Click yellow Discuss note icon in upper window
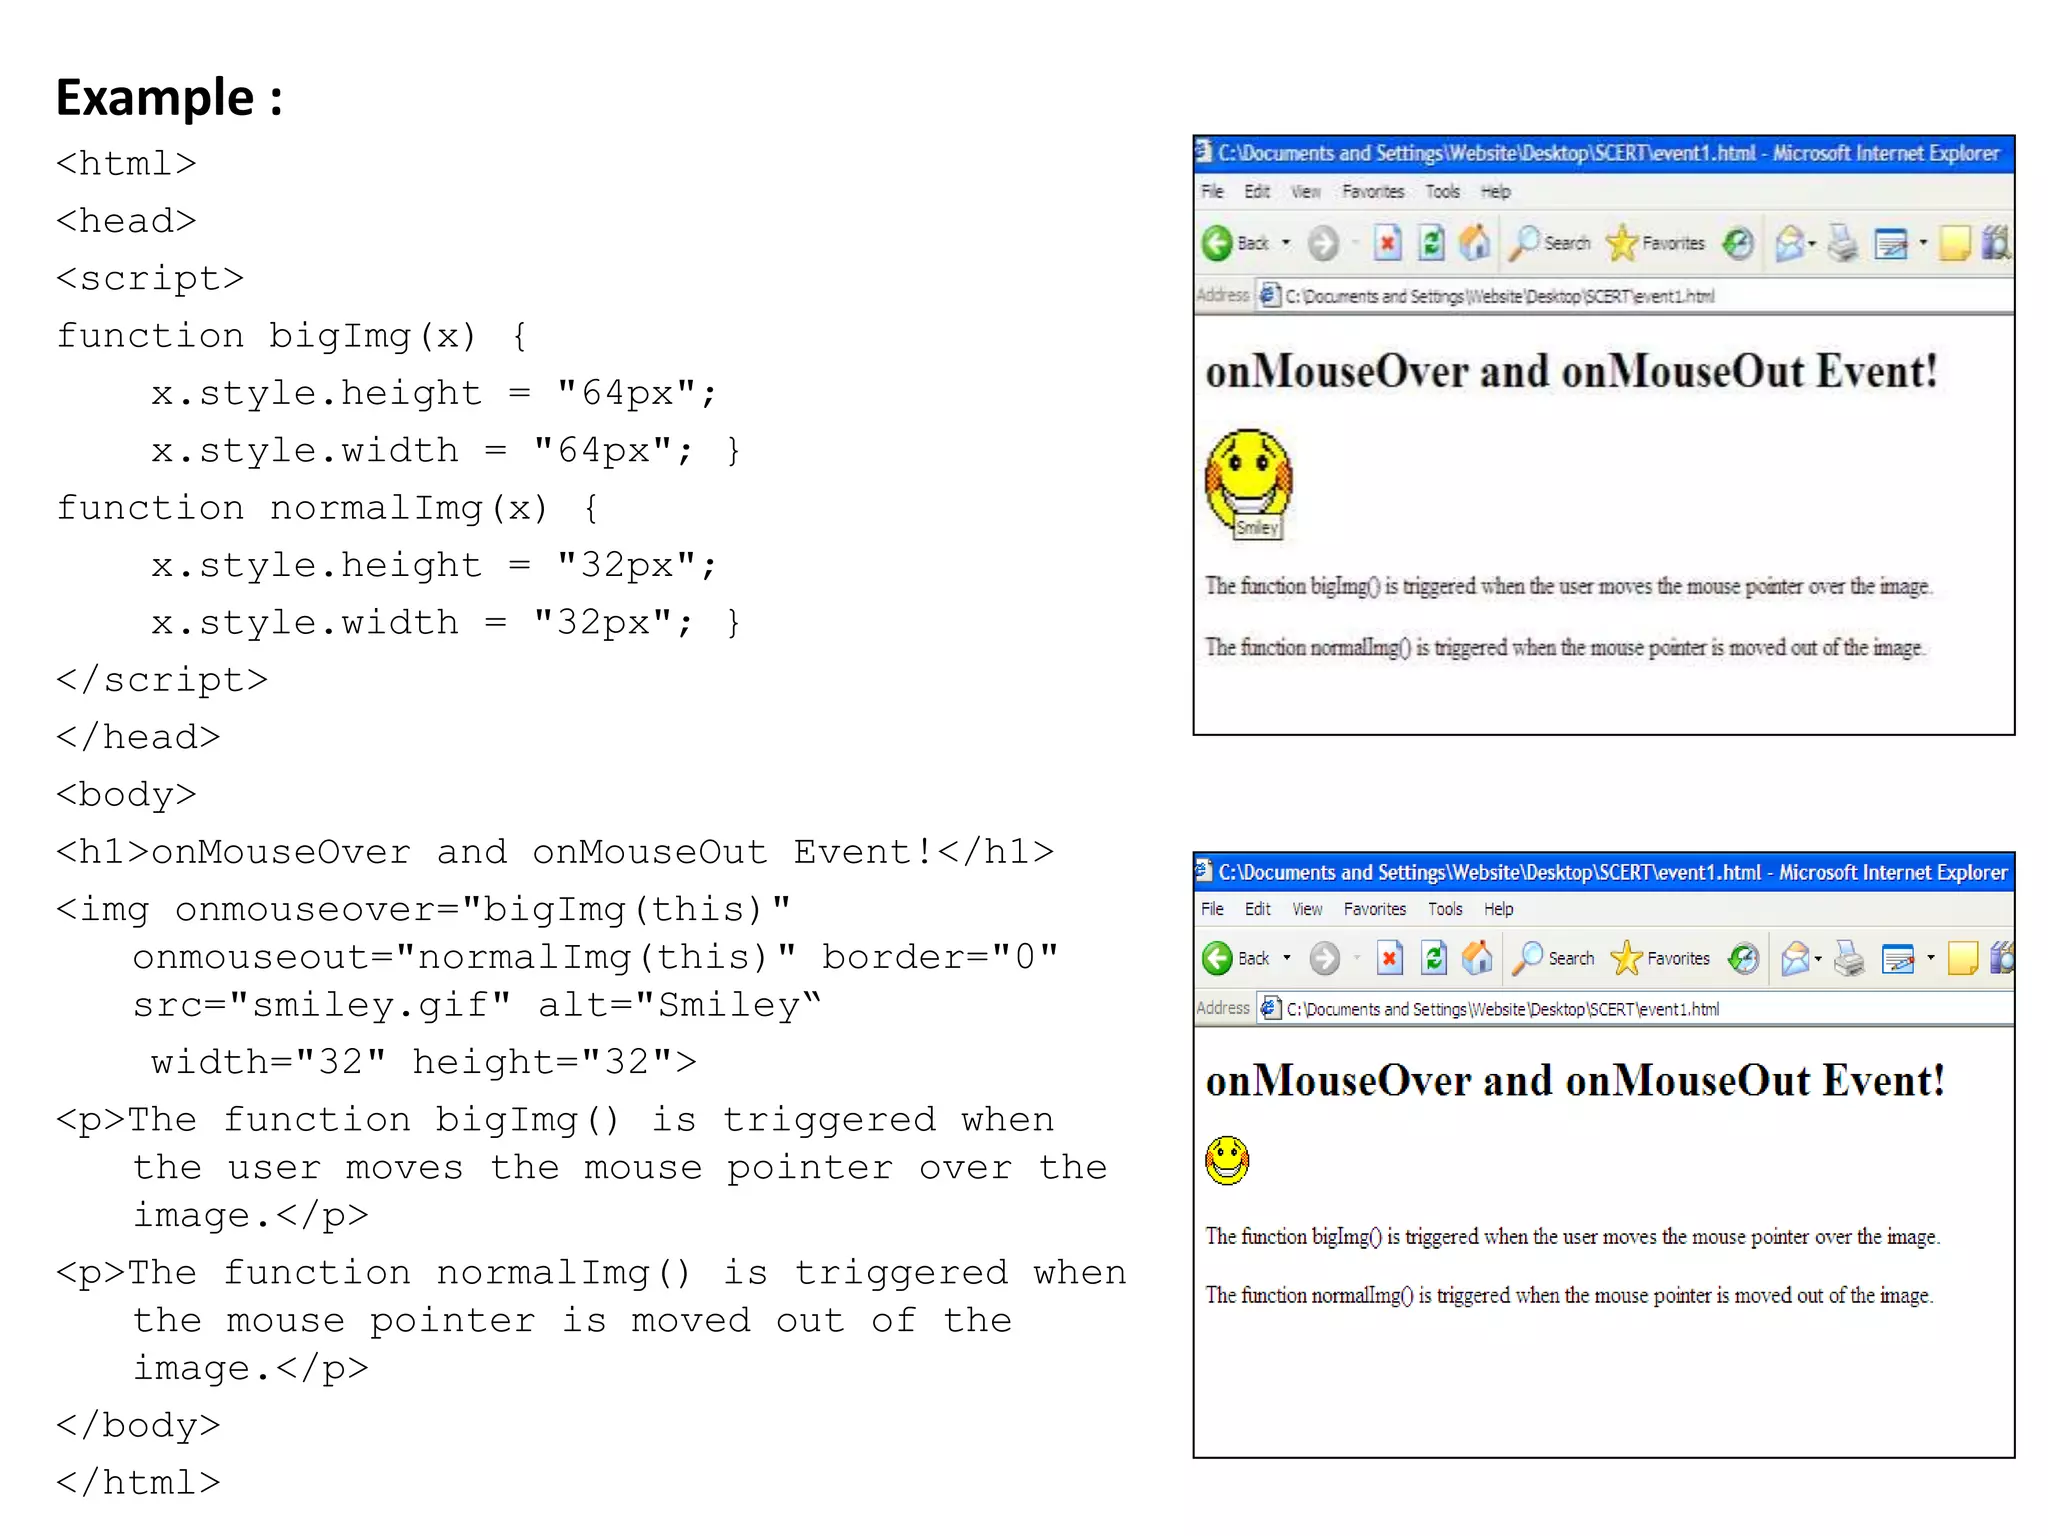The width and height of the screenshot is (2048, 1536). coord(1955,243)
